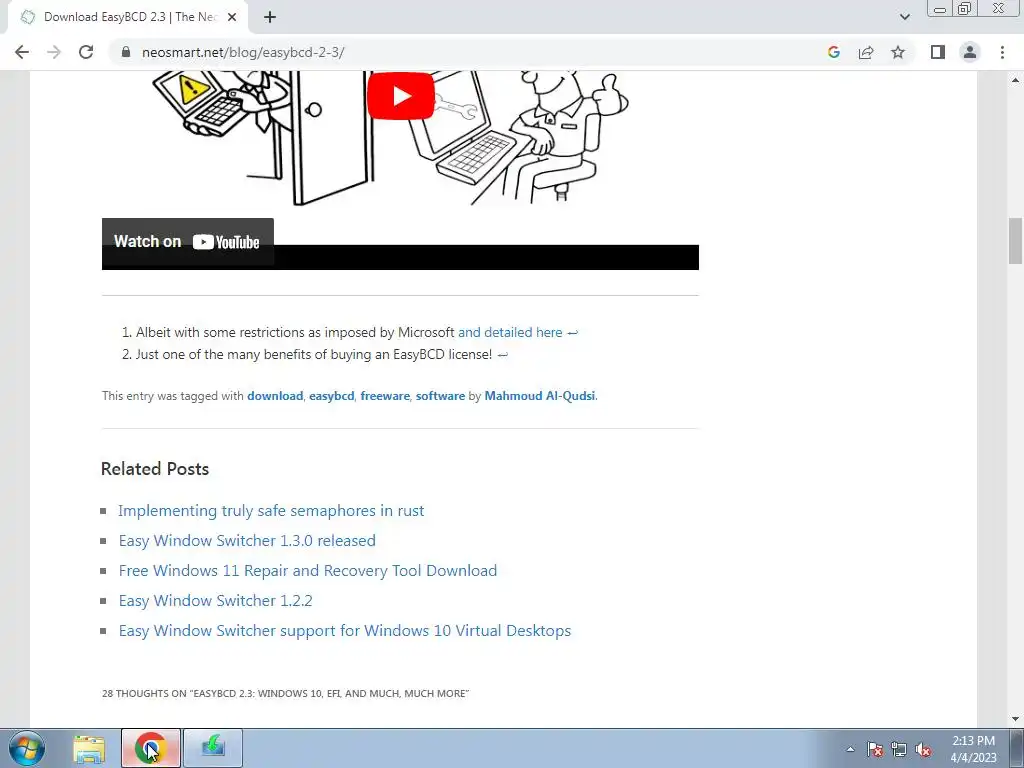The width and height of the screenshot is (1024, 768).
Task: View site information via the lock icon
Action: 125,52
